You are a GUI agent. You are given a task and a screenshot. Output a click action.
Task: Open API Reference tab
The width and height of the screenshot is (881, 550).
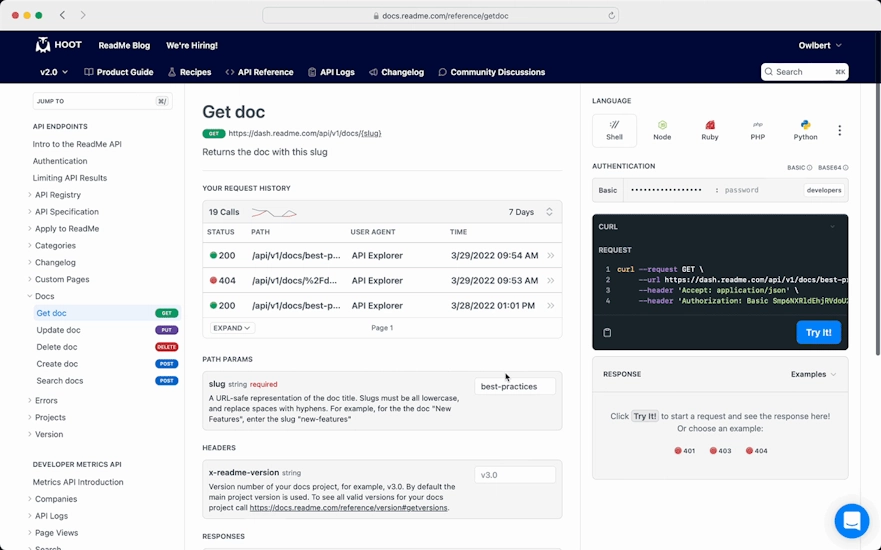(259, 72)
